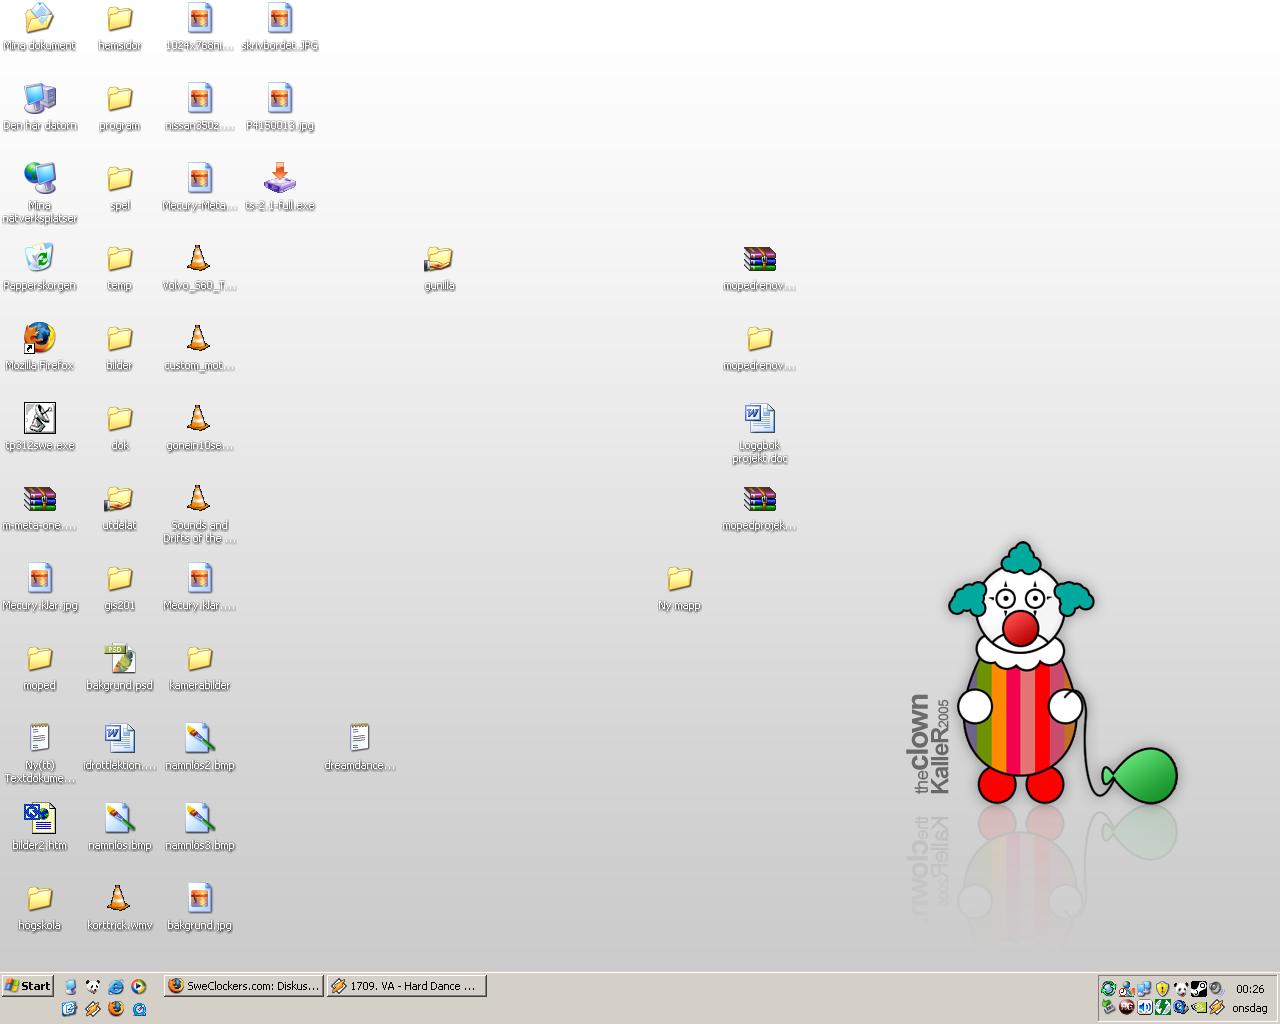Viewport: 1280px width, 1024px height.
Task: Open the yellow security shield tray icon
Action: 1163,989
